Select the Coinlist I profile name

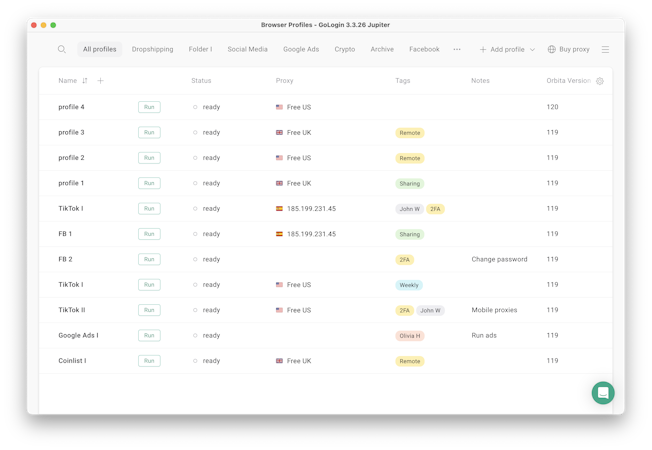[x=72, y=361]
